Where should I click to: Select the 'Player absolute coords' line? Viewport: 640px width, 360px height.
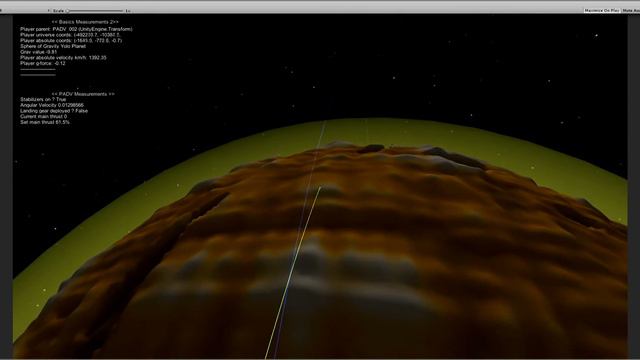pyautogui.click(x=71, y=41)
